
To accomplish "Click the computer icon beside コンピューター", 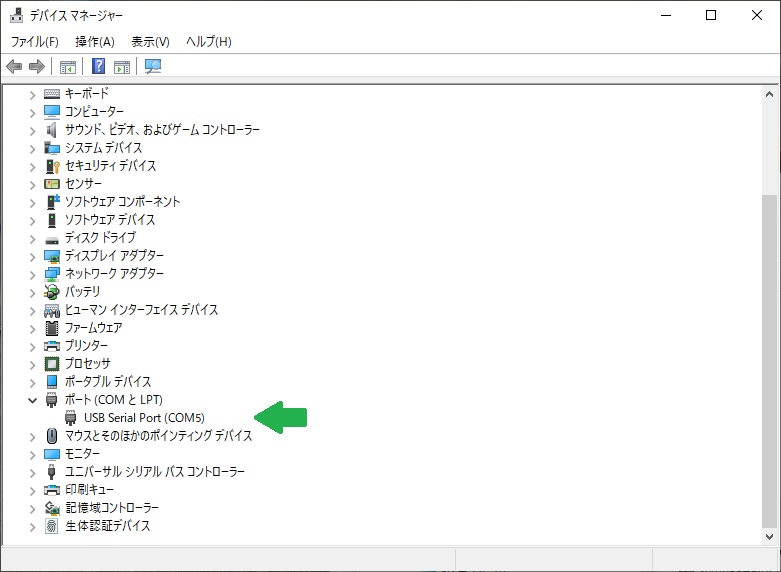I will [52, 112].
